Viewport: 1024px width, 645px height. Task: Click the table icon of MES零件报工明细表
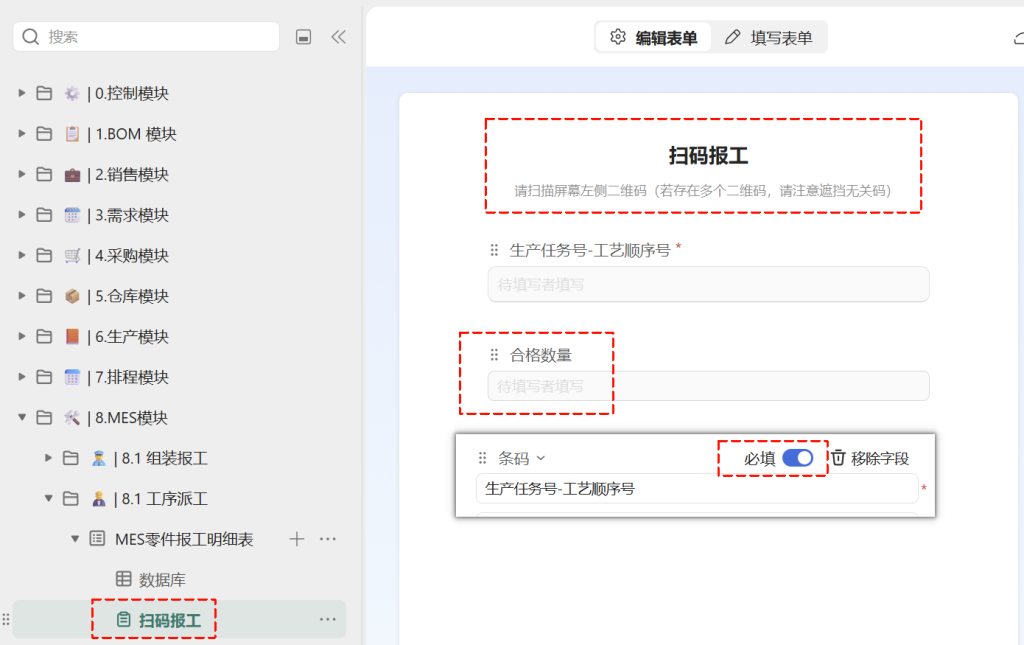(97, 539)
